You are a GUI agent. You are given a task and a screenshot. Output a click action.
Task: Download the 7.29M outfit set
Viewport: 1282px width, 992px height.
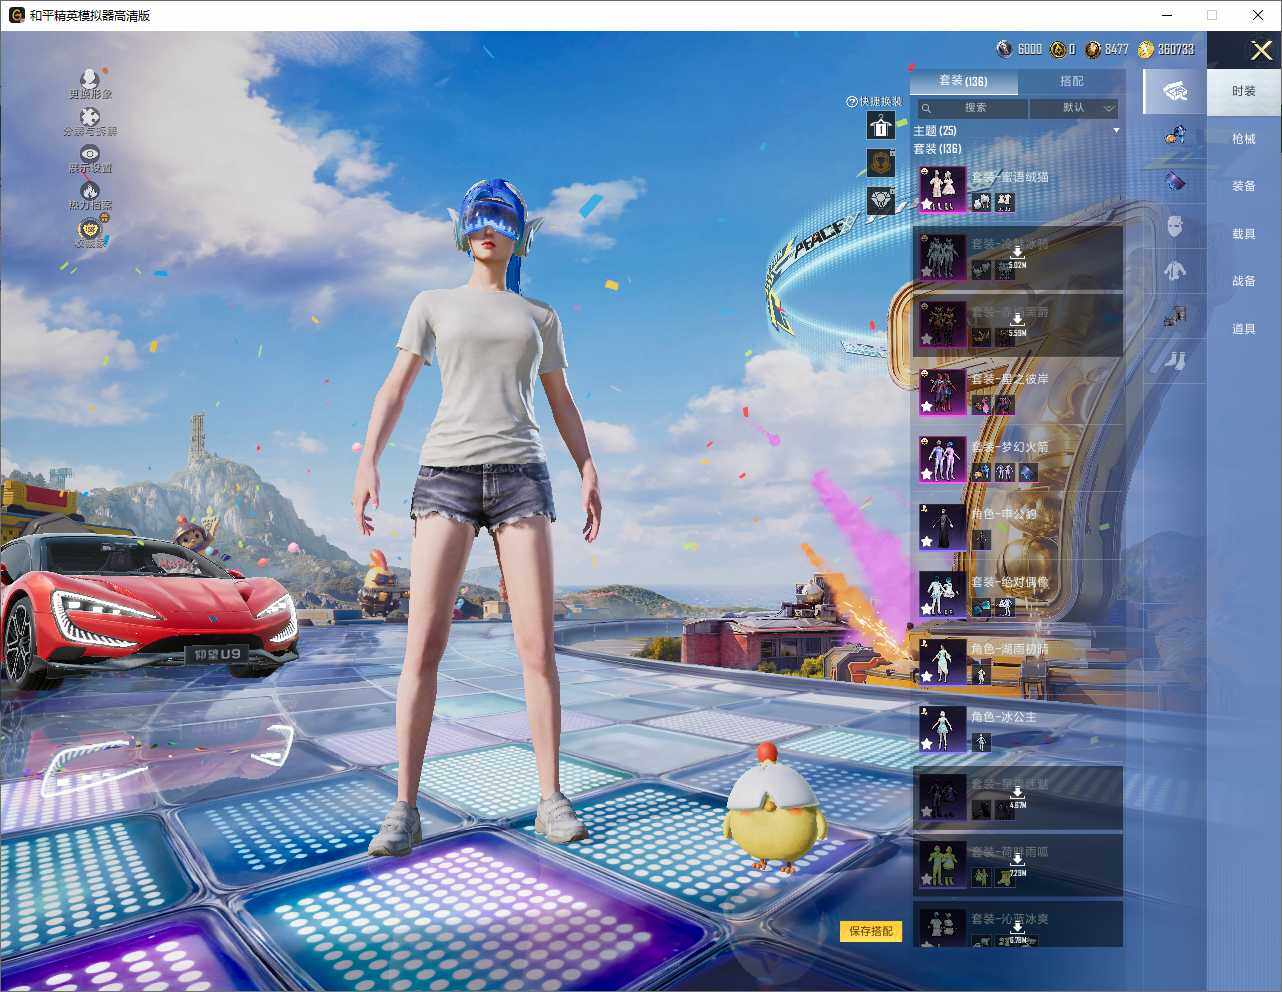click(x=1017, y=866)
